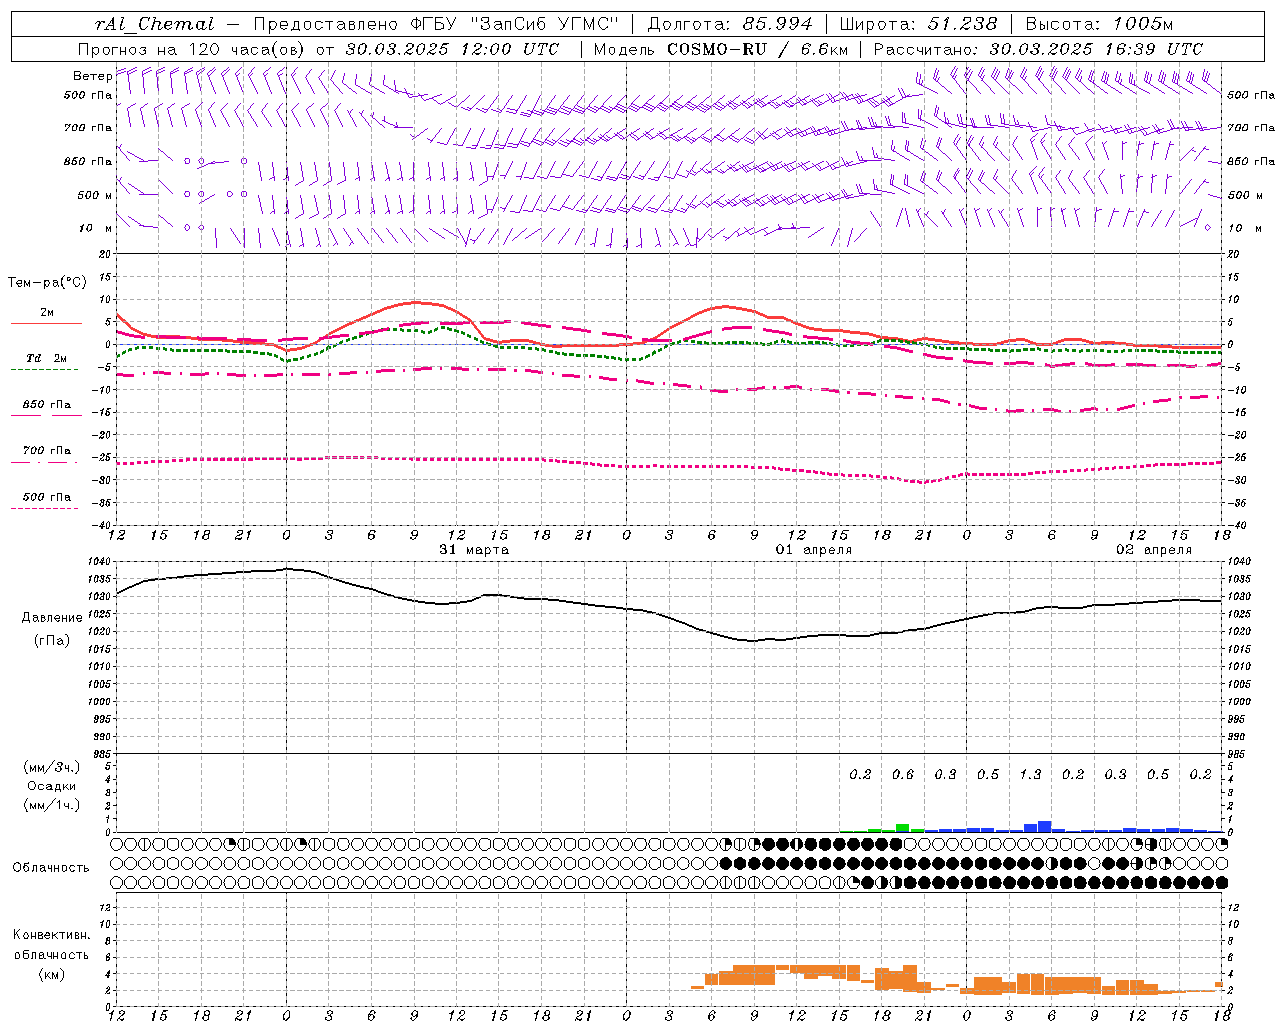
Task: Click the tallest green hourly precipitation bar
Action: (x=903, y=828)
